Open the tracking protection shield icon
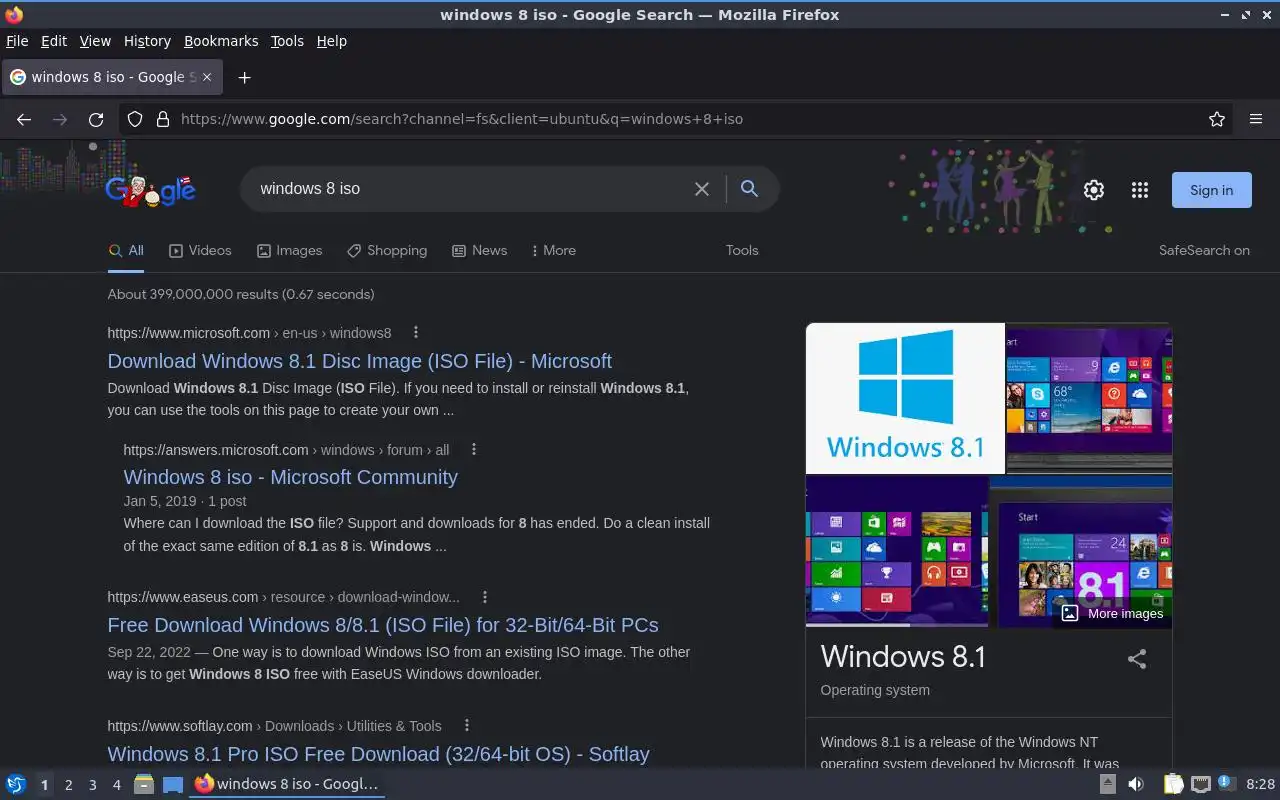 click(x=135, y=119)
